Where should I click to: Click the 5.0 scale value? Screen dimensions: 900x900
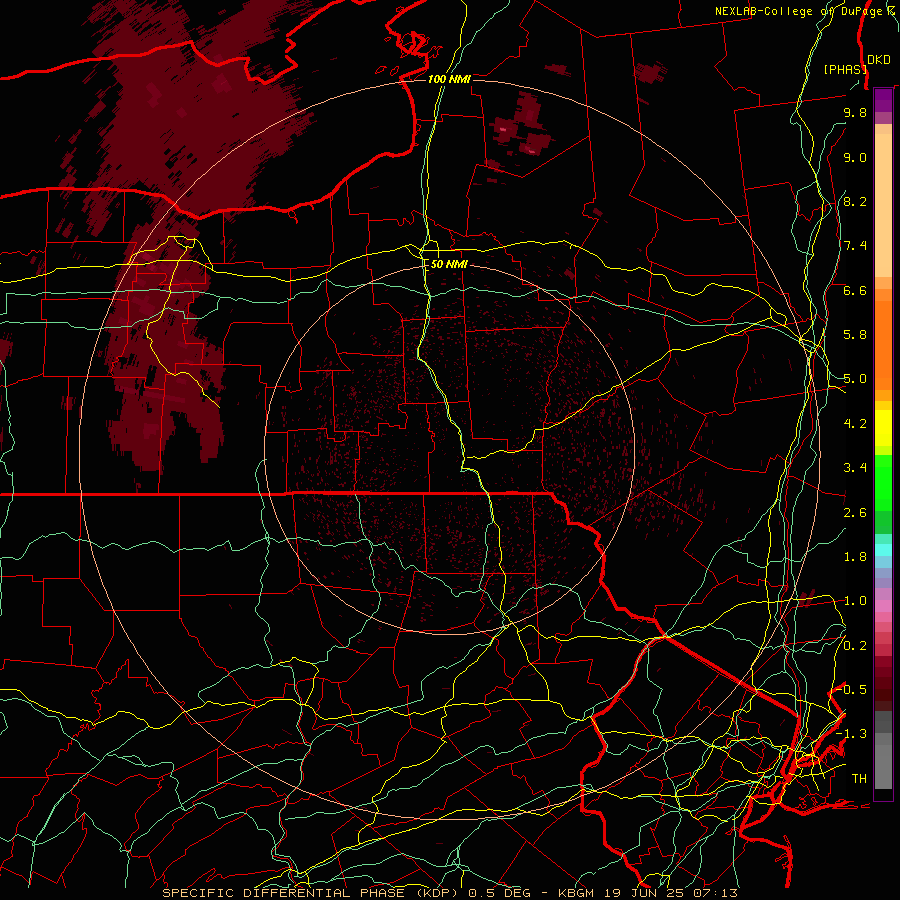[855, 379]
